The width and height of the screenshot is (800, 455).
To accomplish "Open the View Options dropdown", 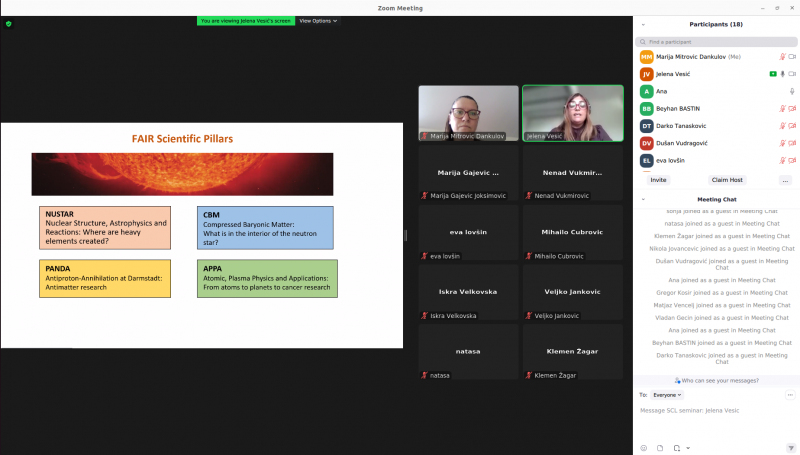I will [318, 21].
